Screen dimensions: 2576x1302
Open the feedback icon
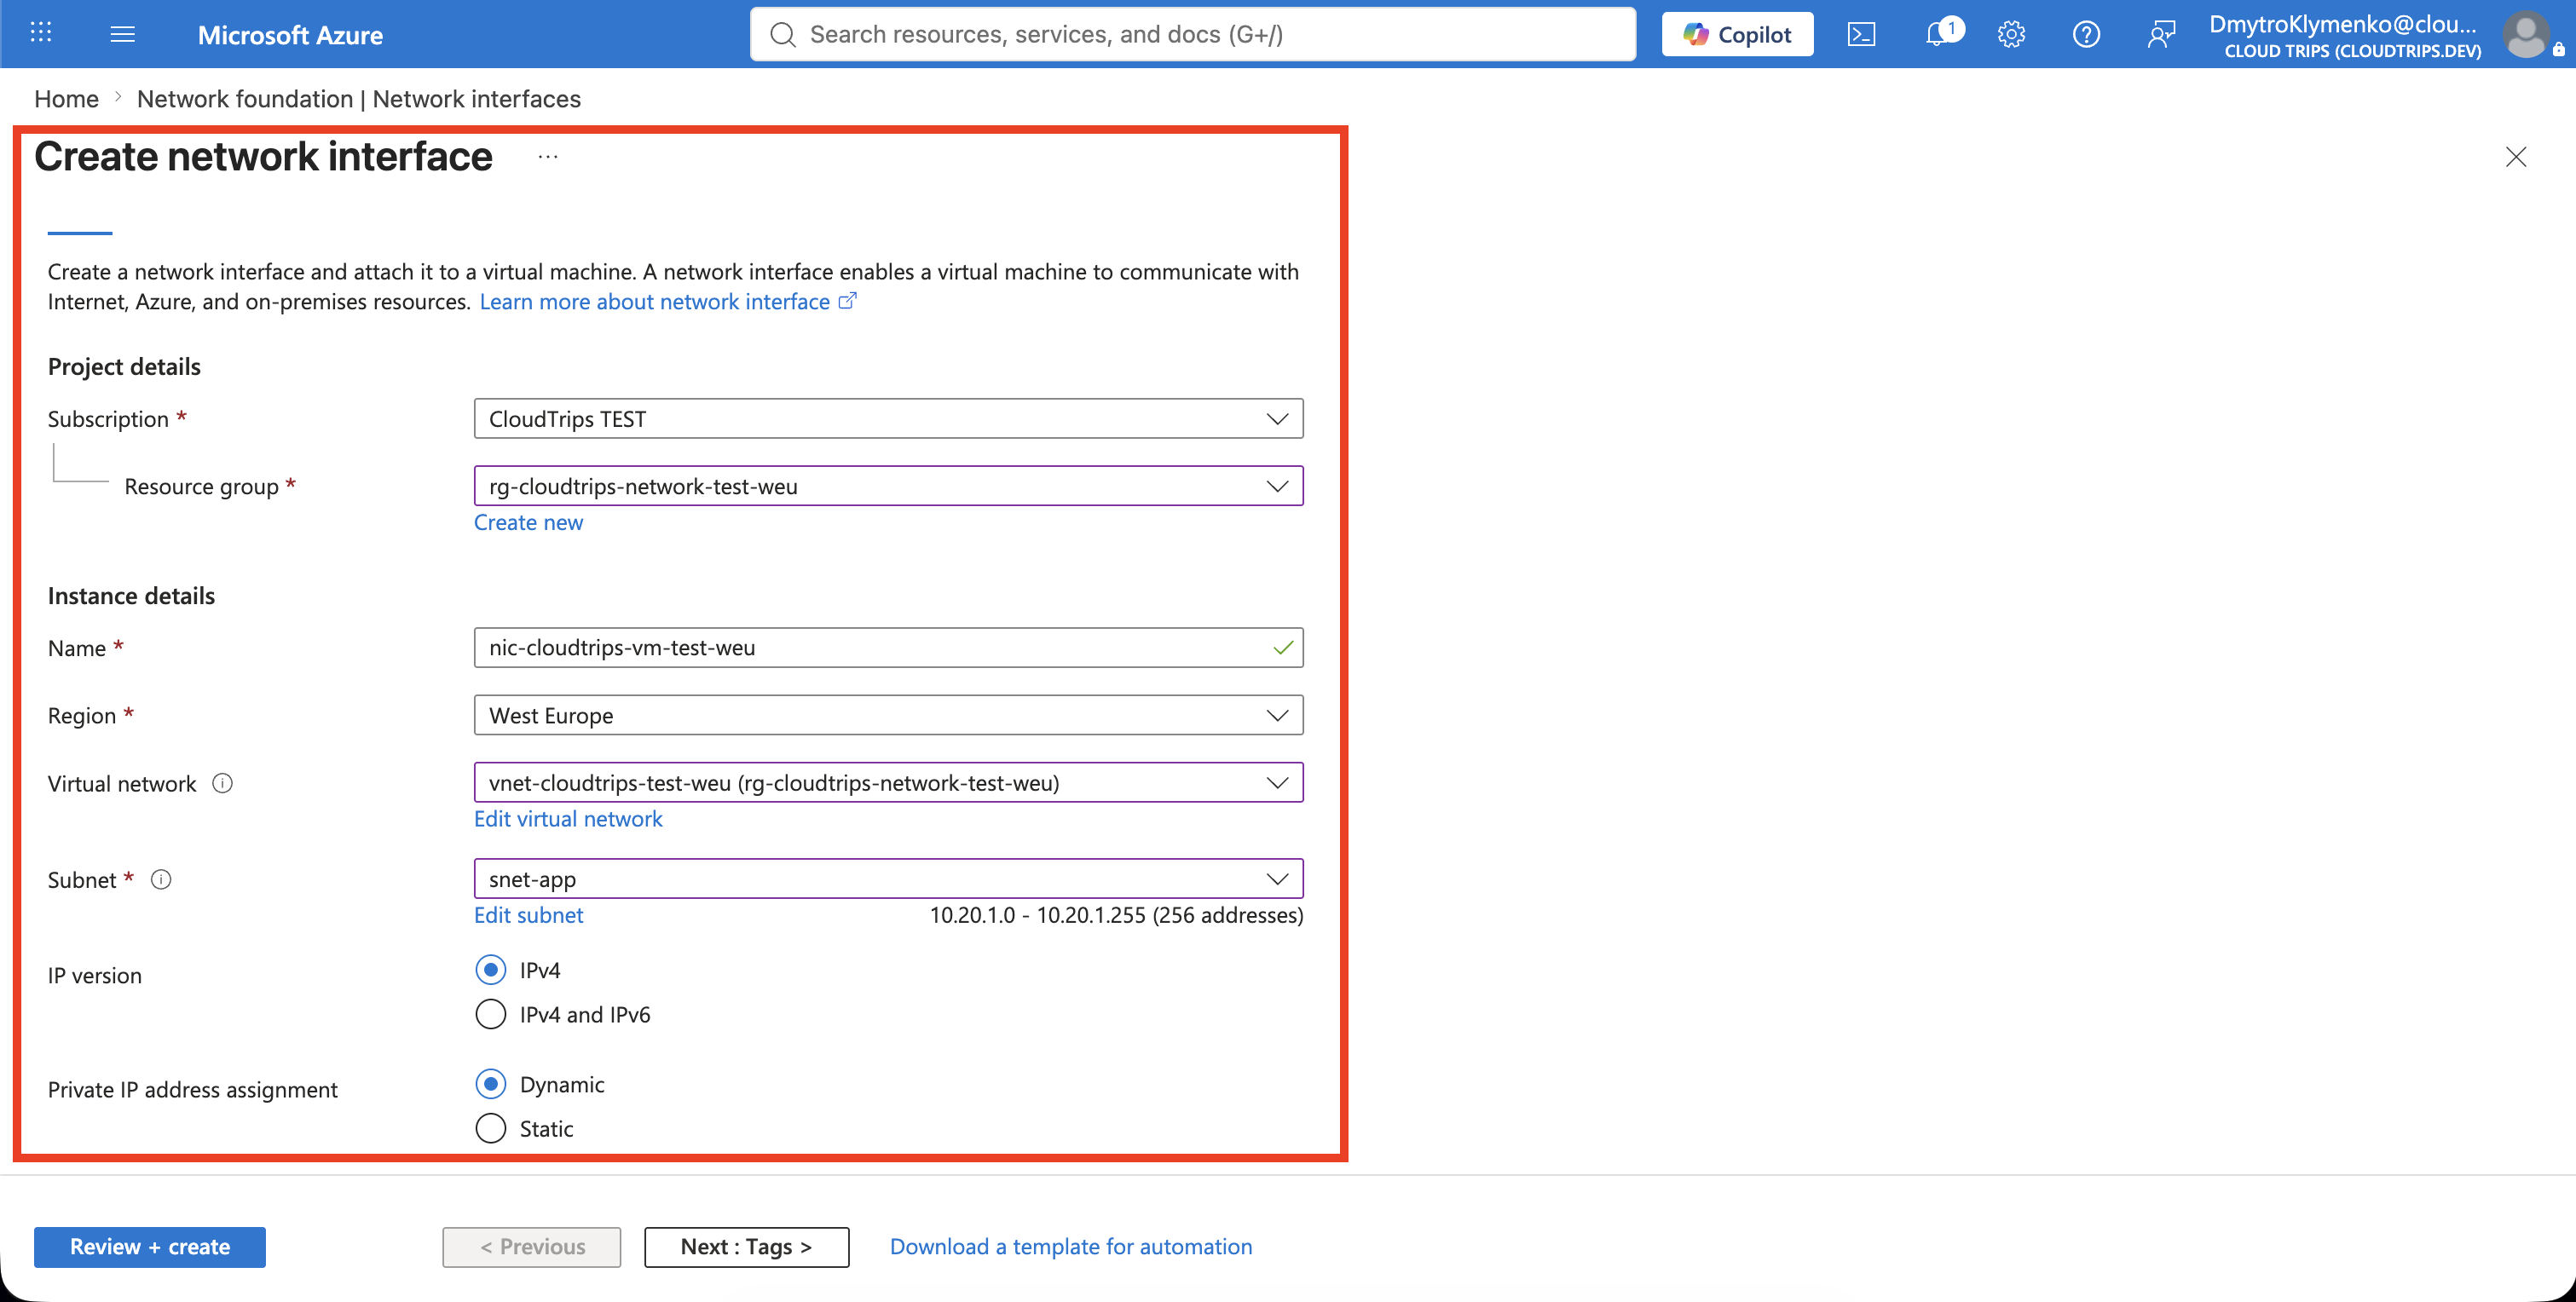pos(2161,34)
